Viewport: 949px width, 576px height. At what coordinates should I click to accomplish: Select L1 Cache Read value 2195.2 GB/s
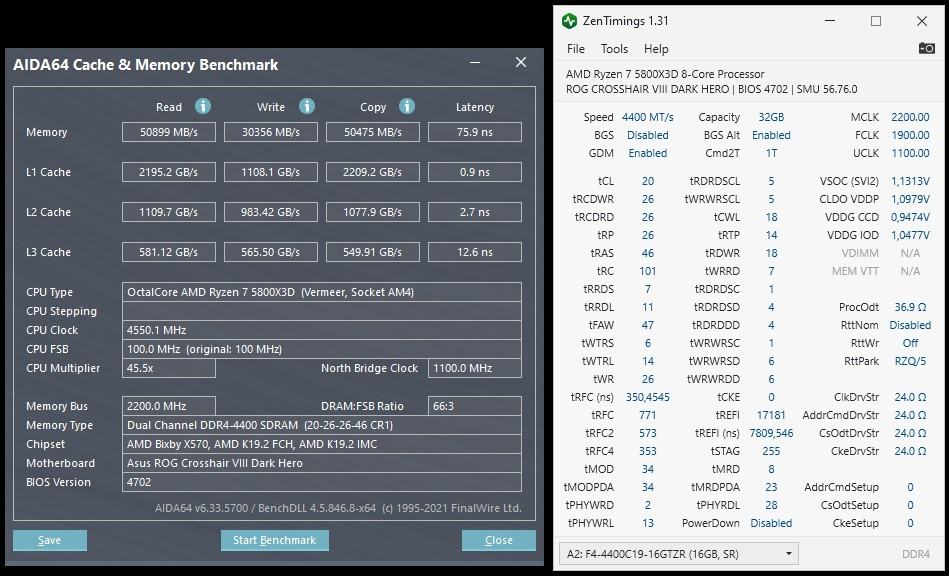click(169, 172)
